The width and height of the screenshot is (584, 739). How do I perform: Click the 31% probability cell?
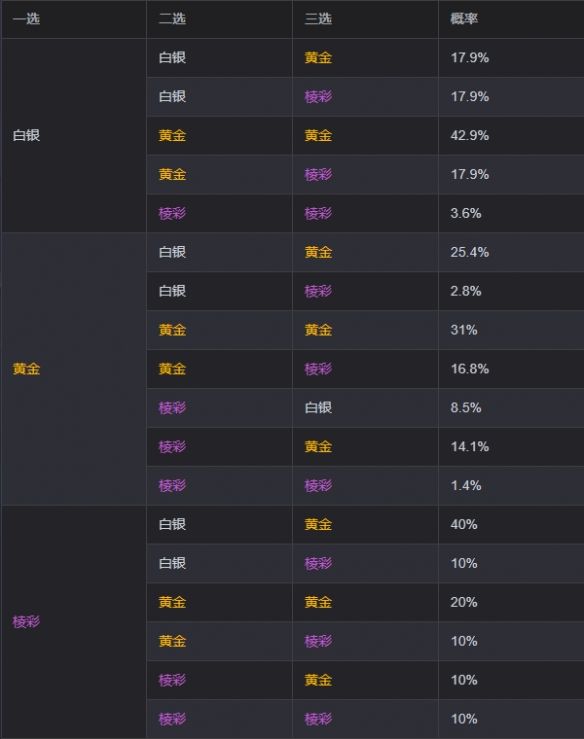pyautogui.click(x=511, y=330)
